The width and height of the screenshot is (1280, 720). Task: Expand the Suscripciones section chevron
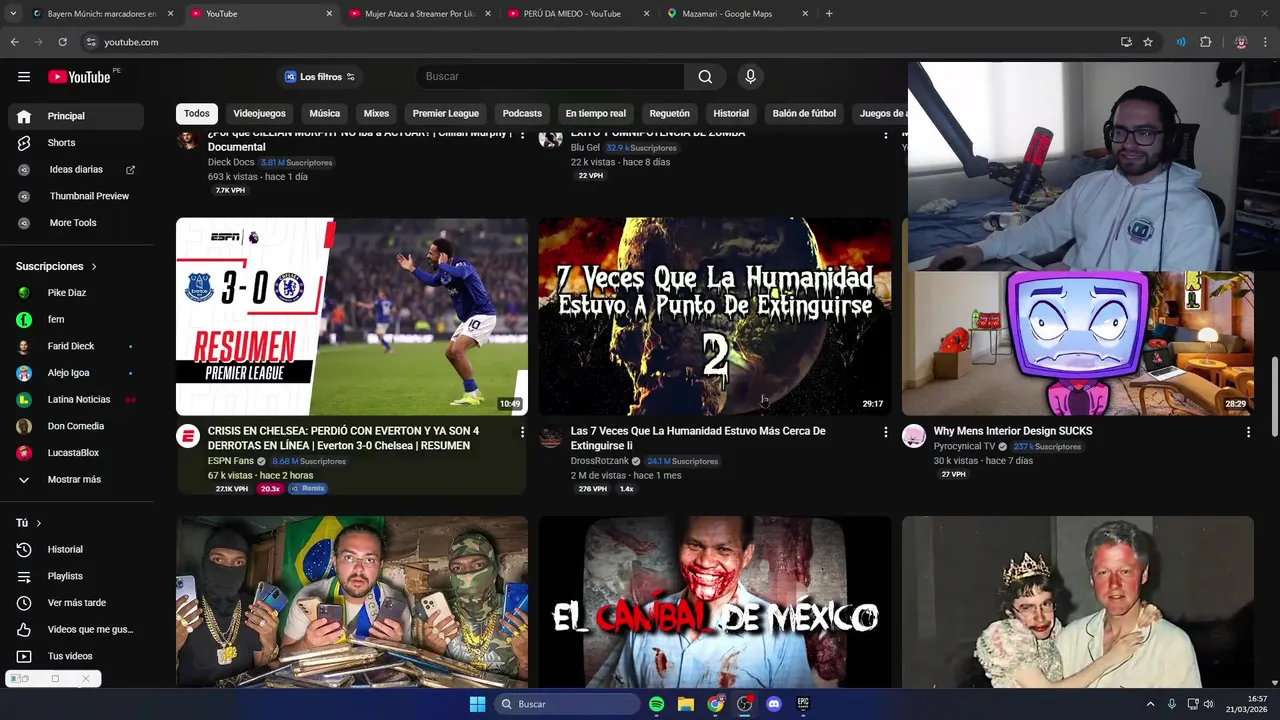pyautogui.click(x=94, y=267)
